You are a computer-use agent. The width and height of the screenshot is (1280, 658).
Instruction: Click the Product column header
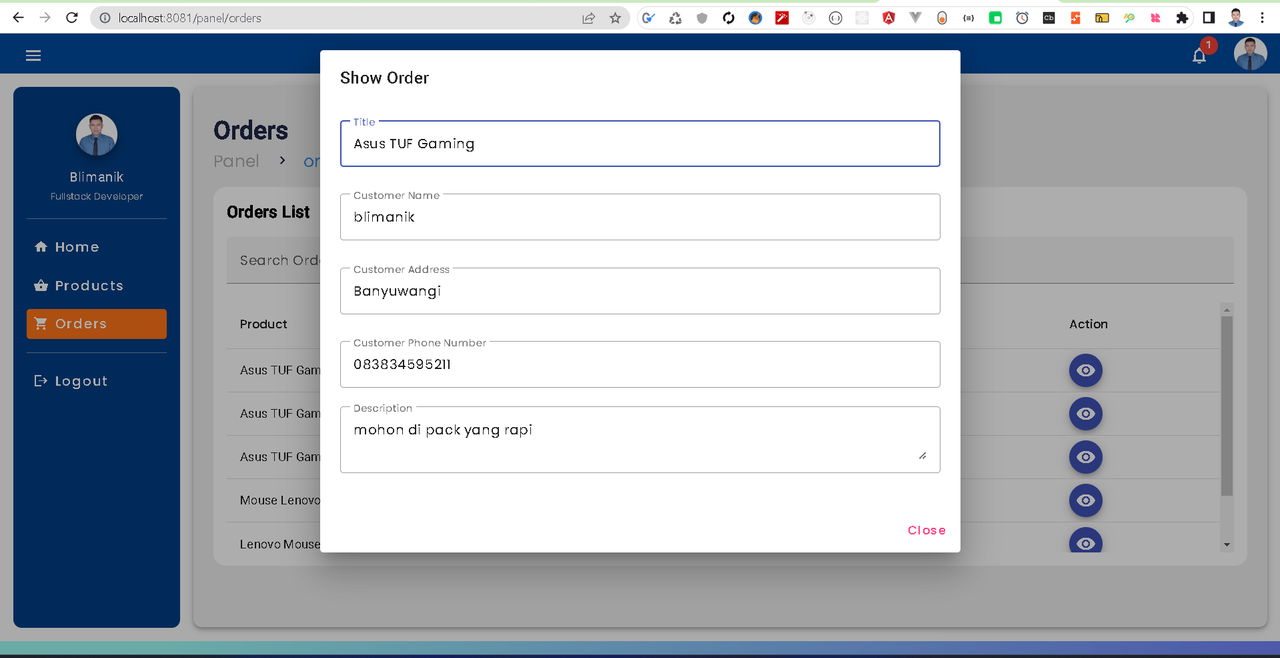pyautogui.click(x=264, y=324)
